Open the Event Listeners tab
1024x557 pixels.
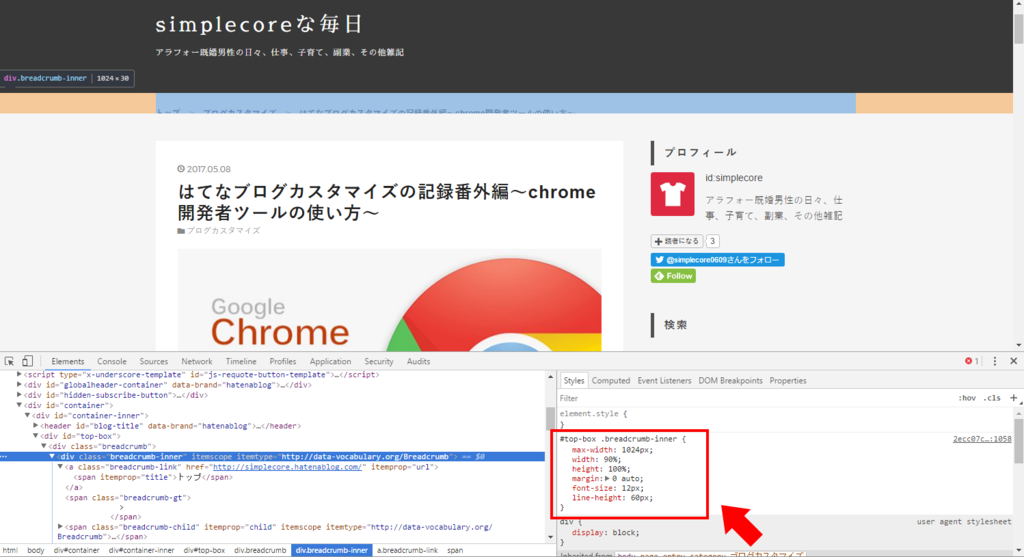coord(664,381)
